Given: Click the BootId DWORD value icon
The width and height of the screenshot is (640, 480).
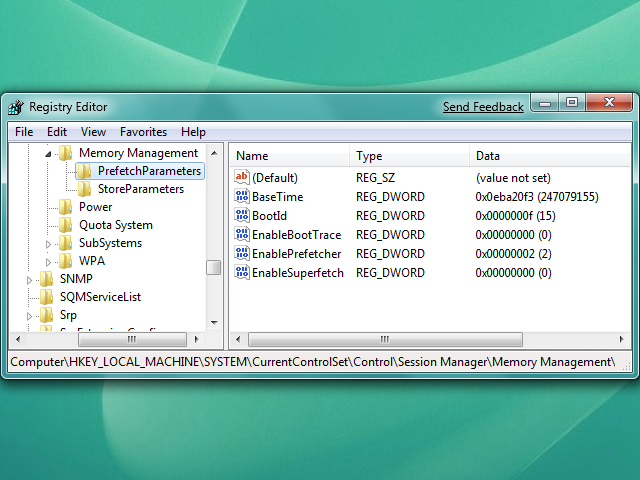Looking at the screenshot, I should pyautogui.click(x=242, y=215).
